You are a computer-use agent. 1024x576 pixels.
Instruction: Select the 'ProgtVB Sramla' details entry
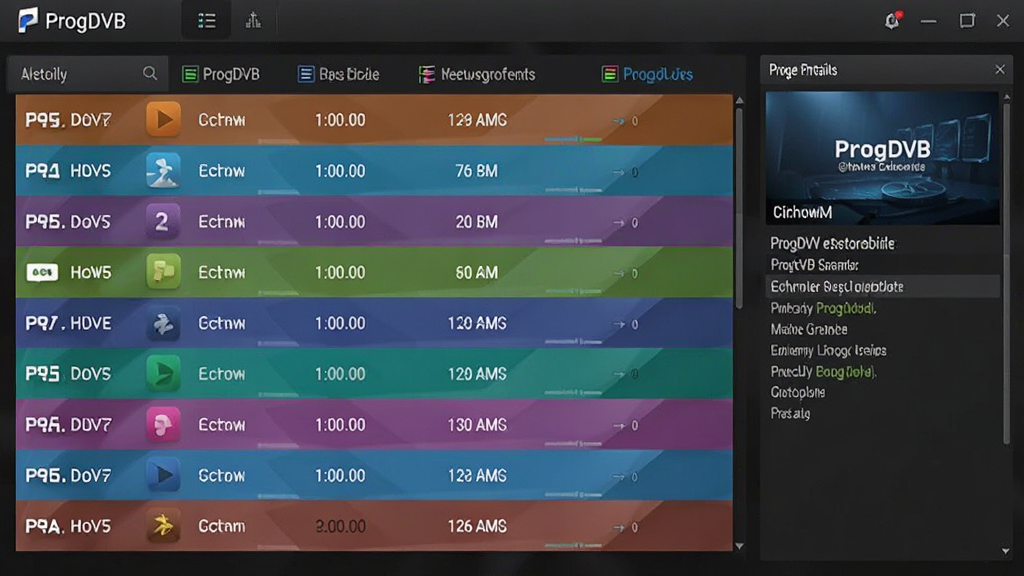[x=814, y=265]
